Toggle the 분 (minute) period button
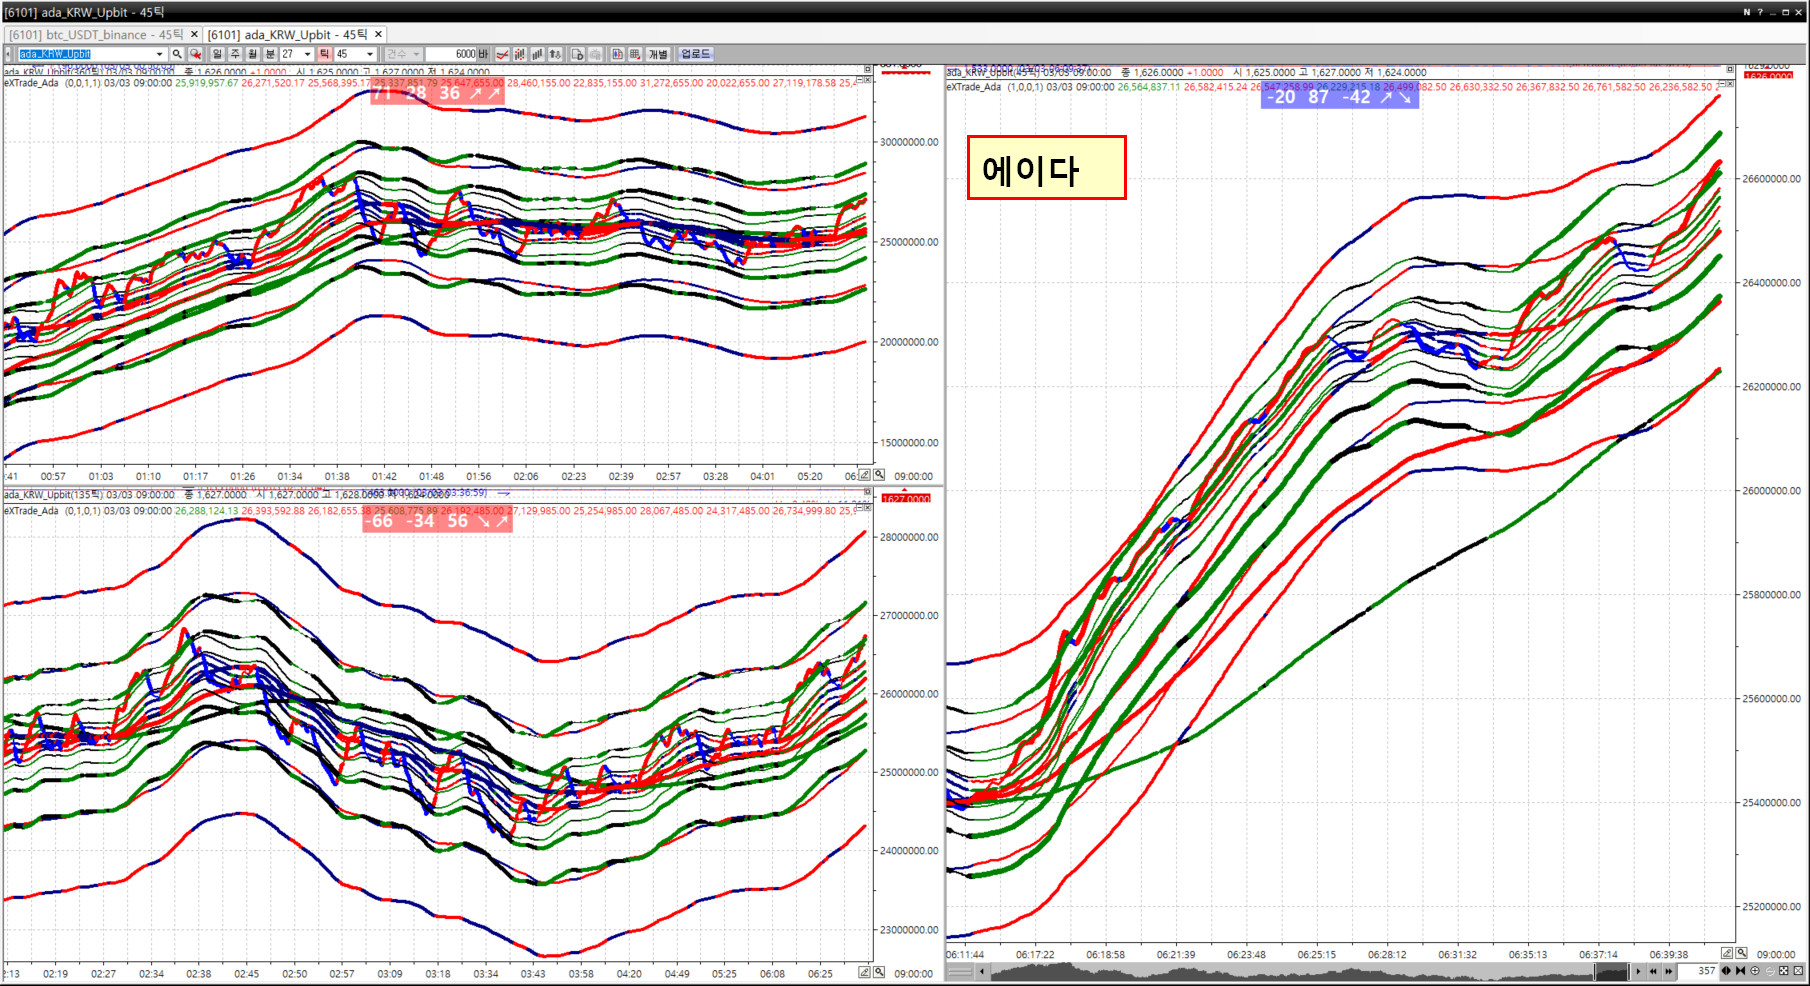Image resolution: width=1810 pixels, height=986 pixels. click(x=269, y=54)
